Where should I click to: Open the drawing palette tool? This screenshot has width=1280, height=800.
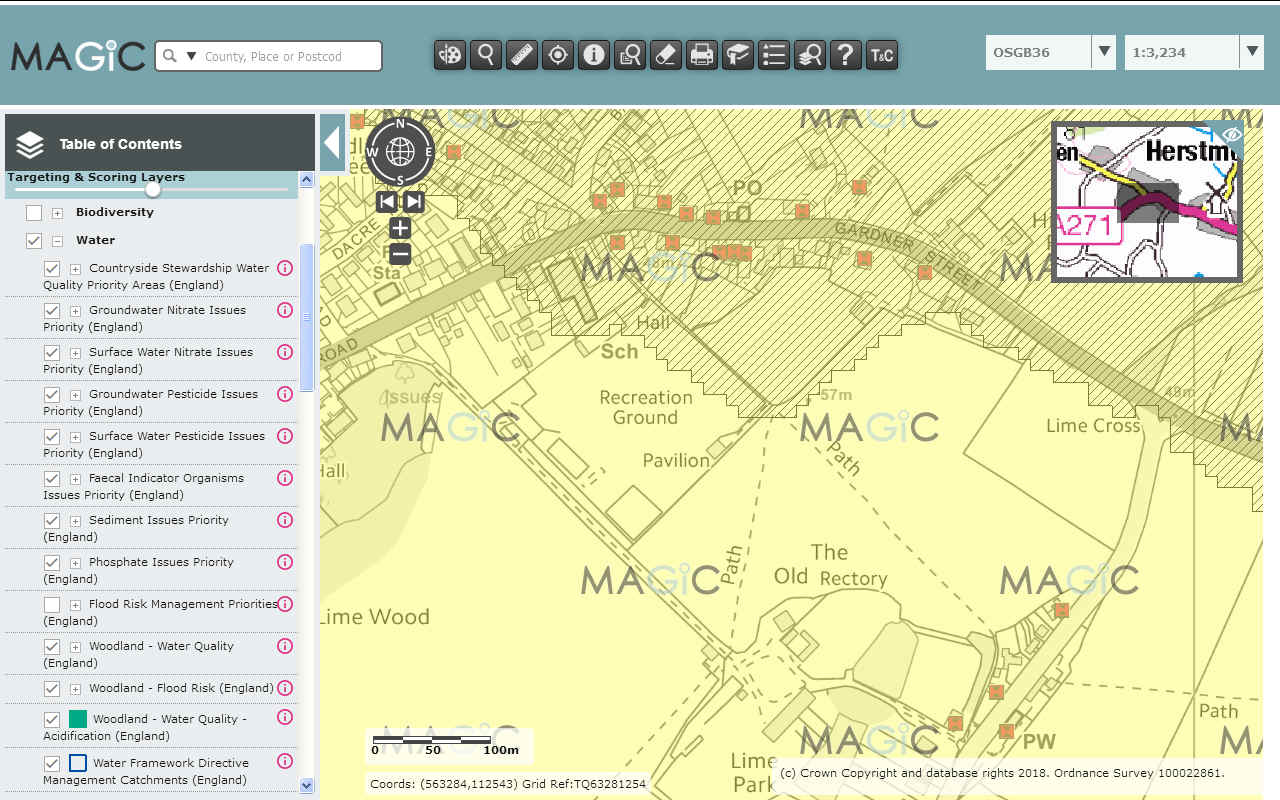(x=450, y=55)
